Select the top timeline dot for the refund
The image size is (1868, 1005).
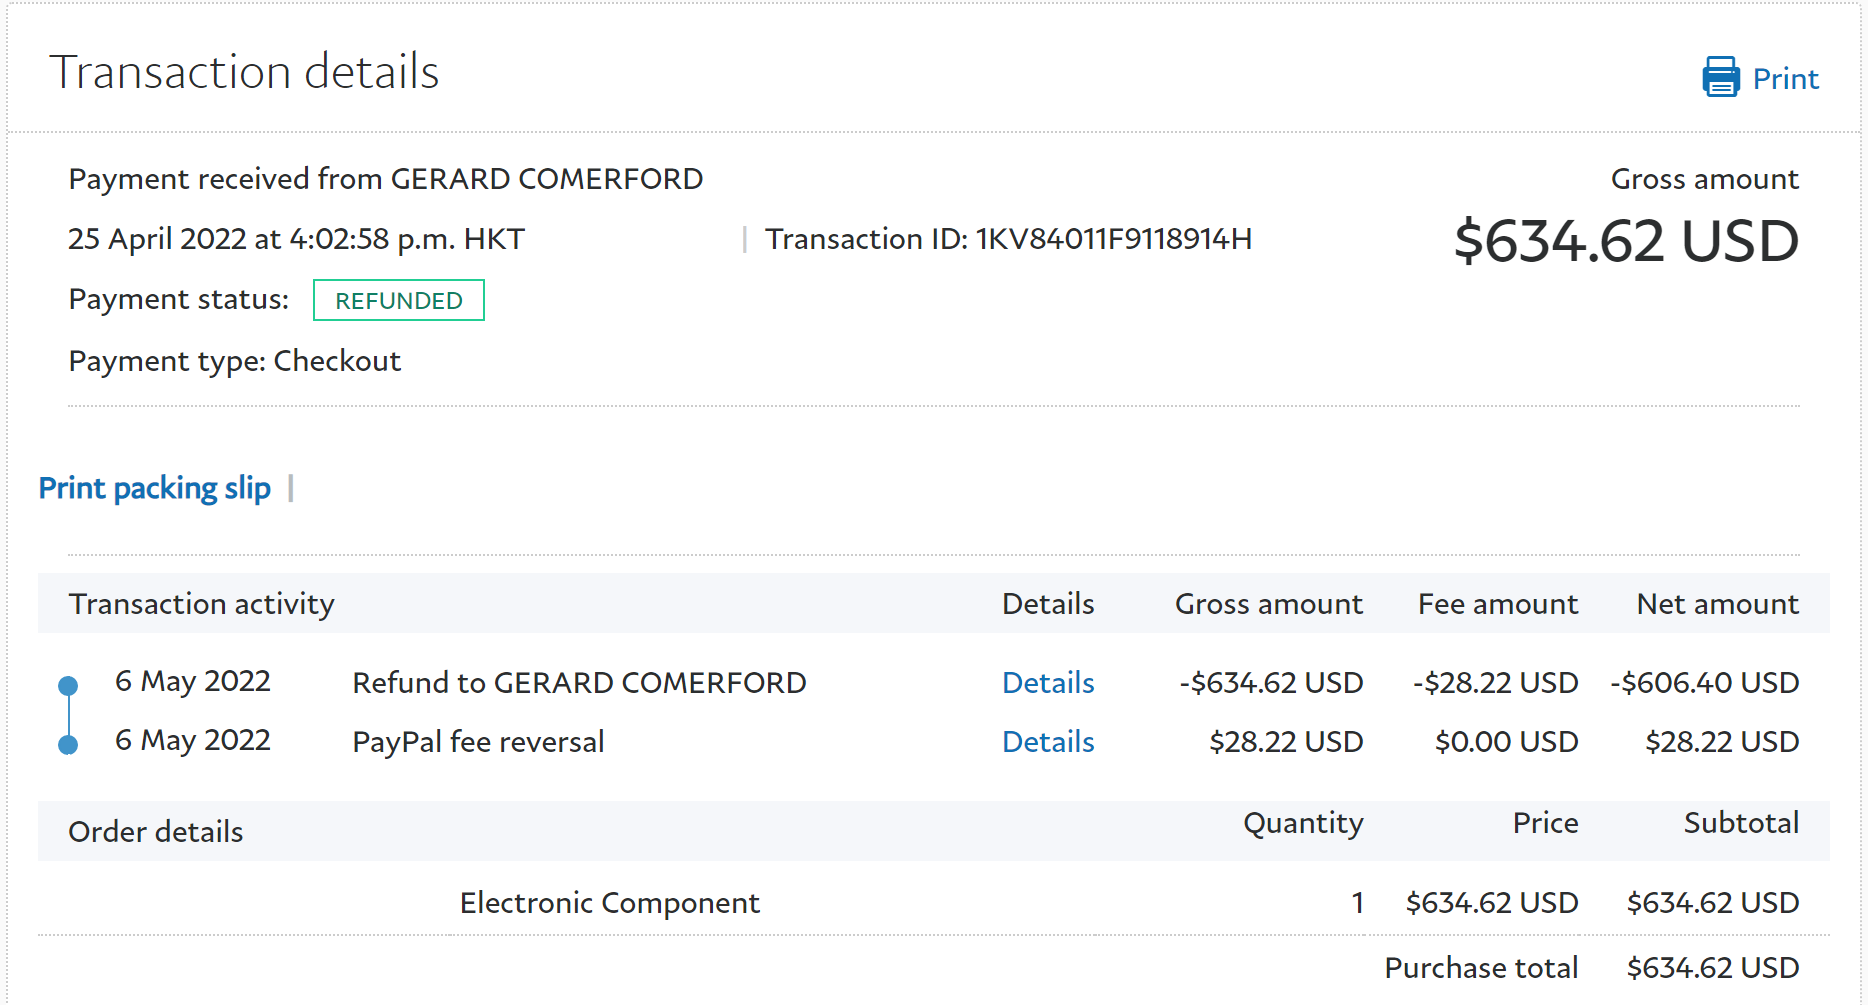coord(68,685)
